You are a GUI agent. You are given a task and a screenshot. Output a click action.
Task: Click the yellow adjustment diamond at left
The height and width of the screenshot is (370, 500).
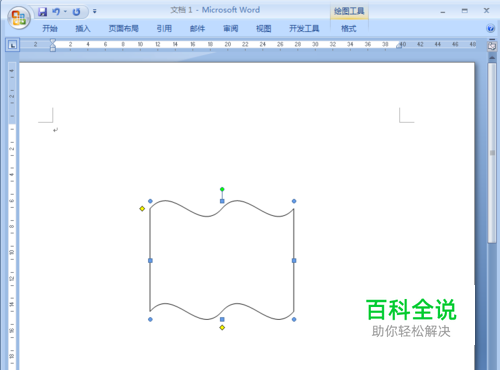click(x=142, y=209)
